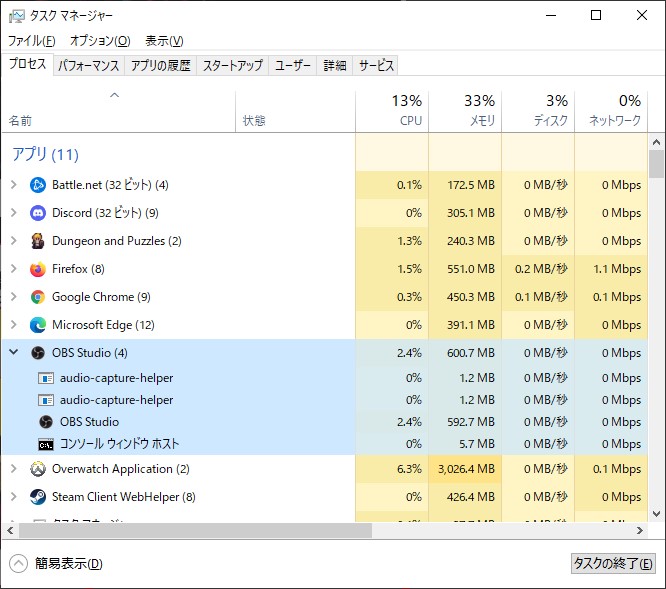Click the Battle.net app icon
This screenshot has height=589, width=666.
38,185
